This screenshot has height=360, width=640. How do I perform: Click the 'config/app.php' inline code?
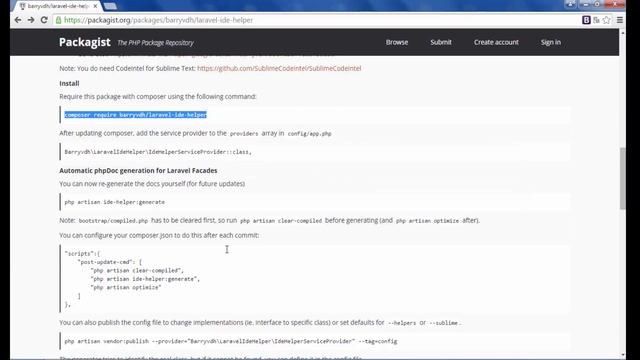(x=309, y=133)
